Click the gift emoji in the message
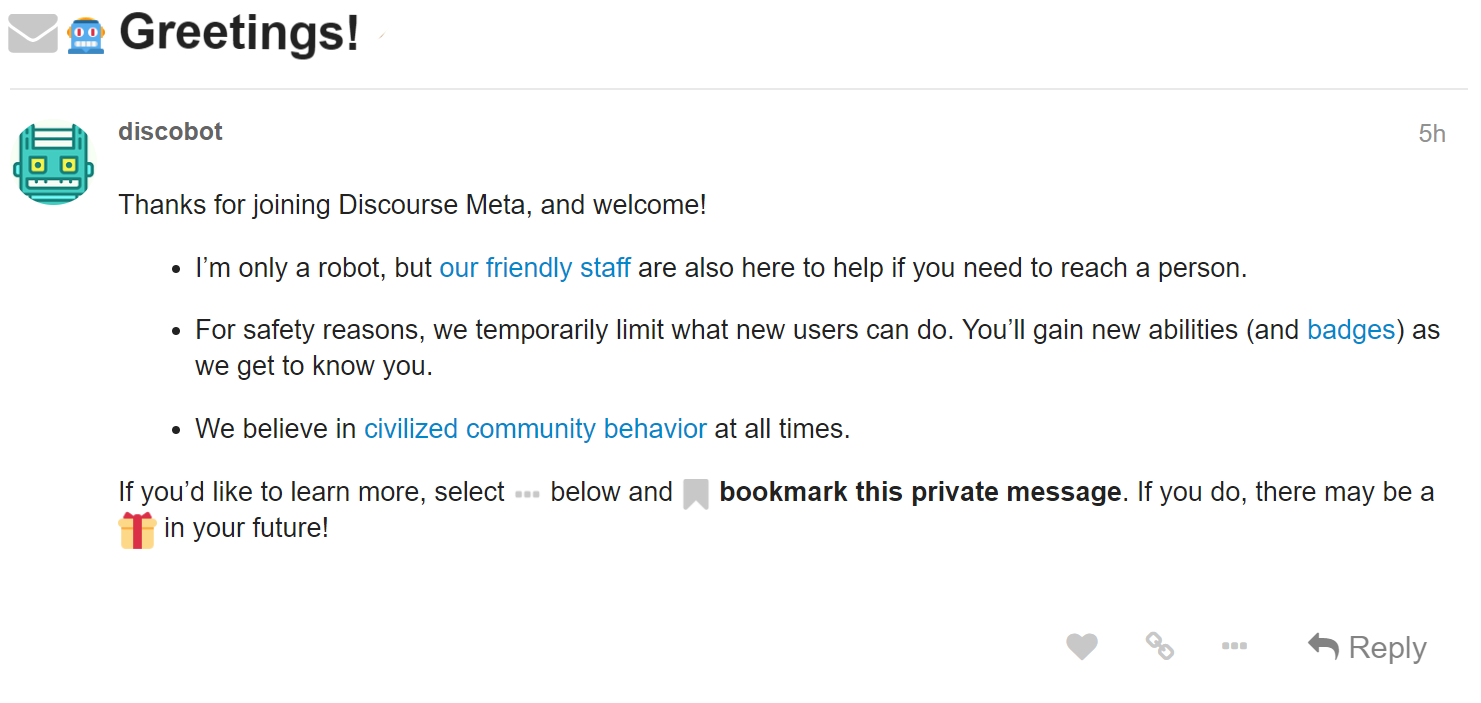 pos(137,530)
